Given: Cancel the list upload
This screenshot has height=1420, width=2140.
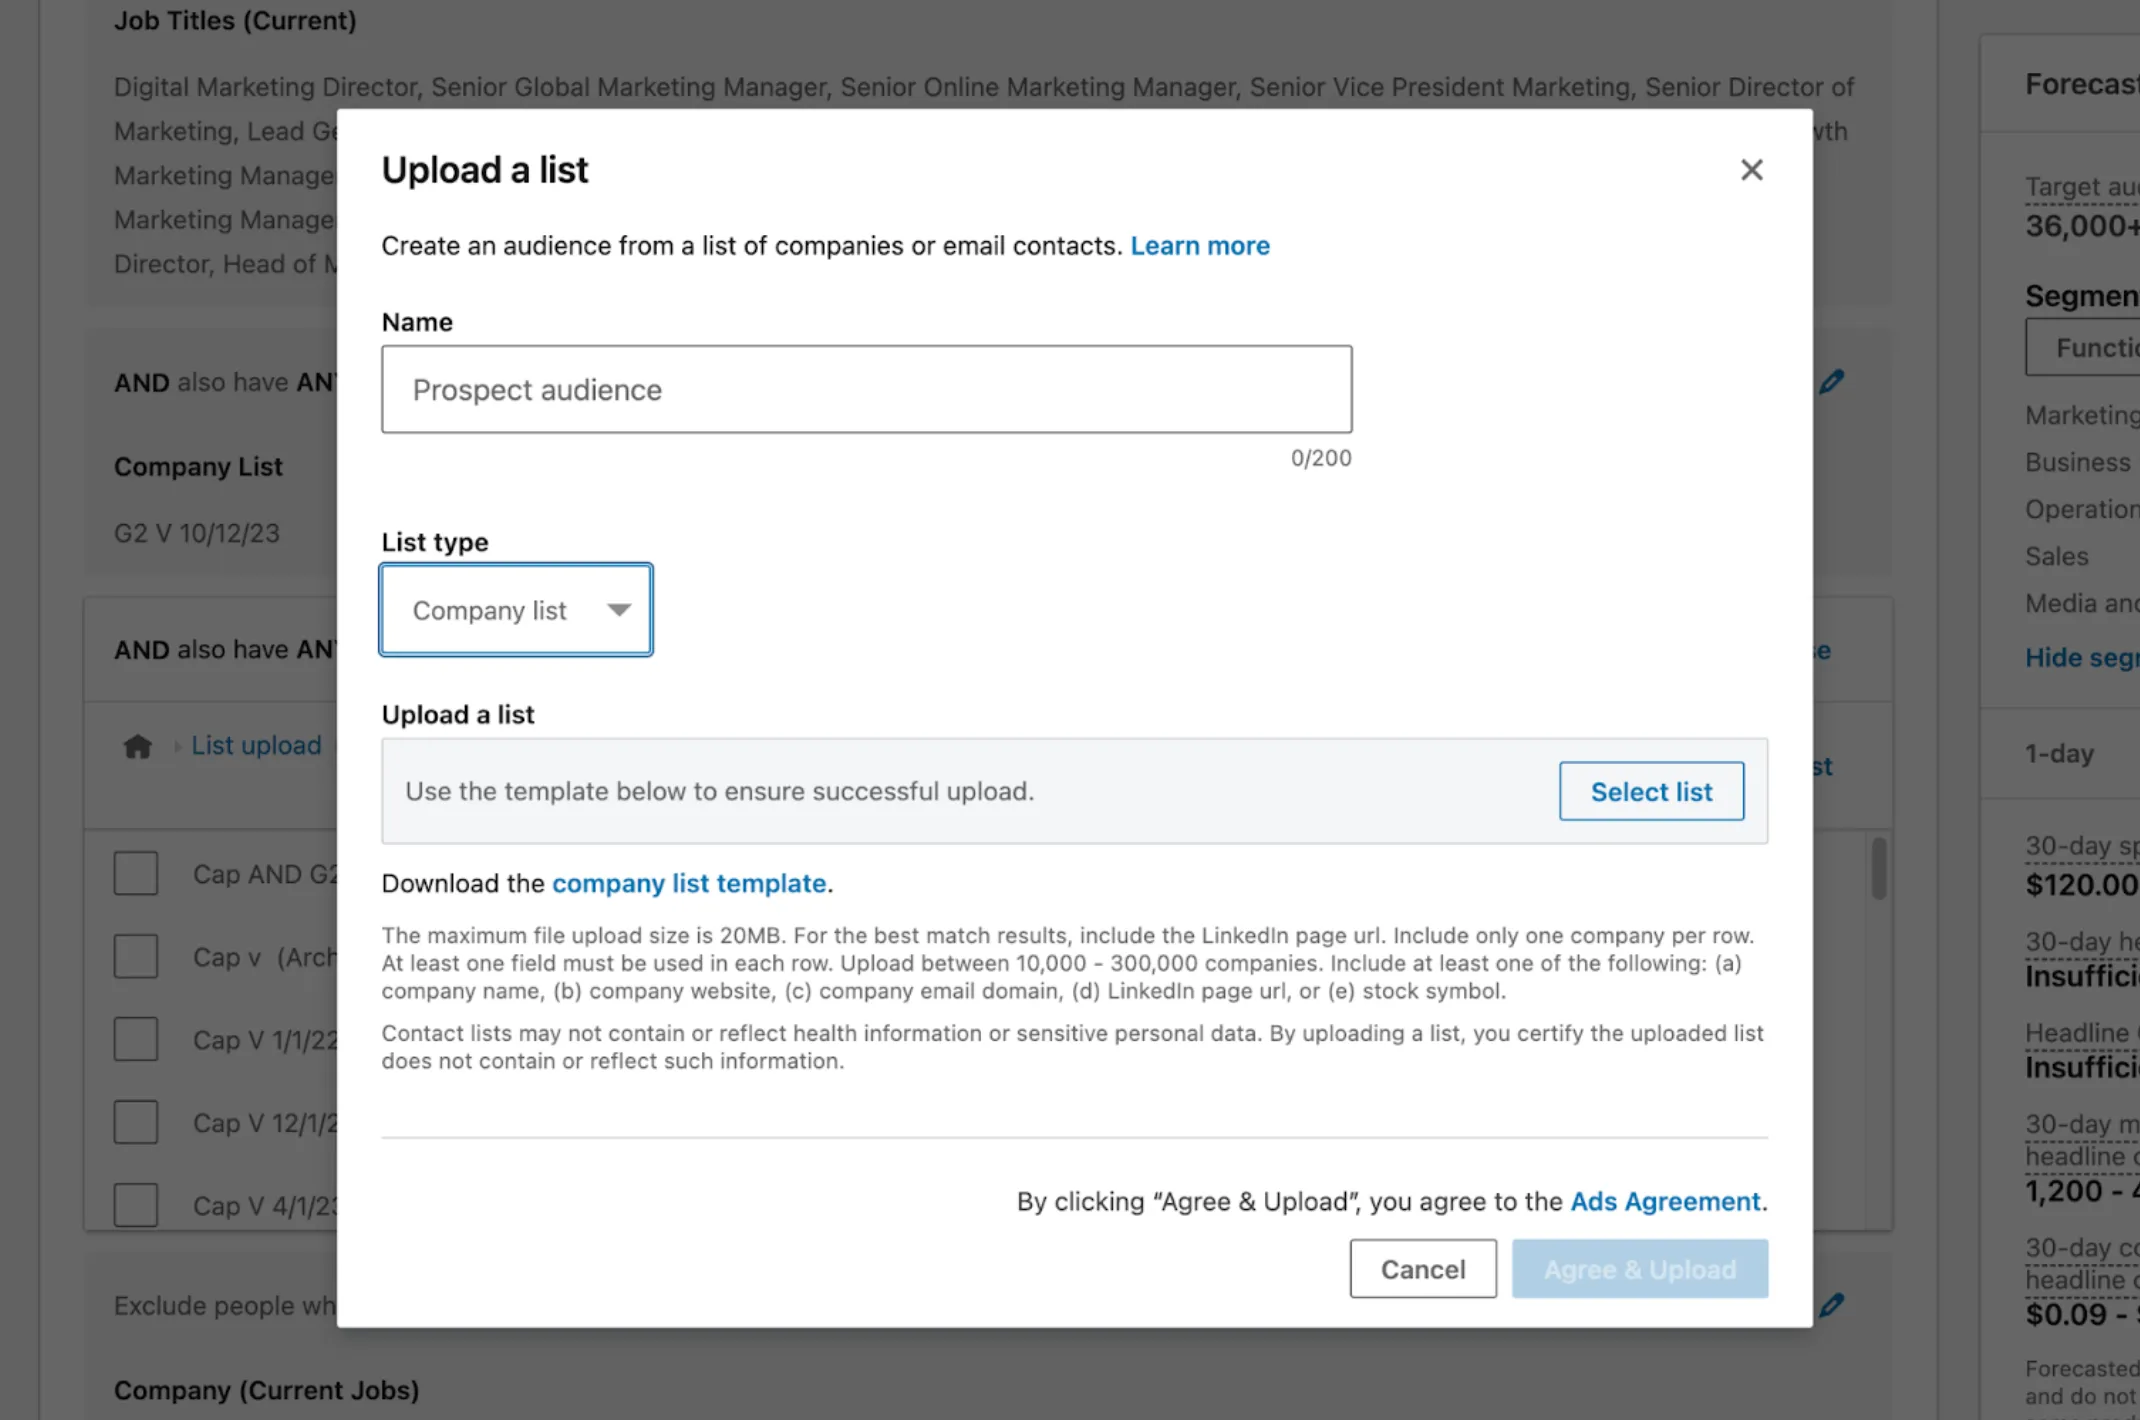Looking at the screenshot, I should [1423, 1269].
